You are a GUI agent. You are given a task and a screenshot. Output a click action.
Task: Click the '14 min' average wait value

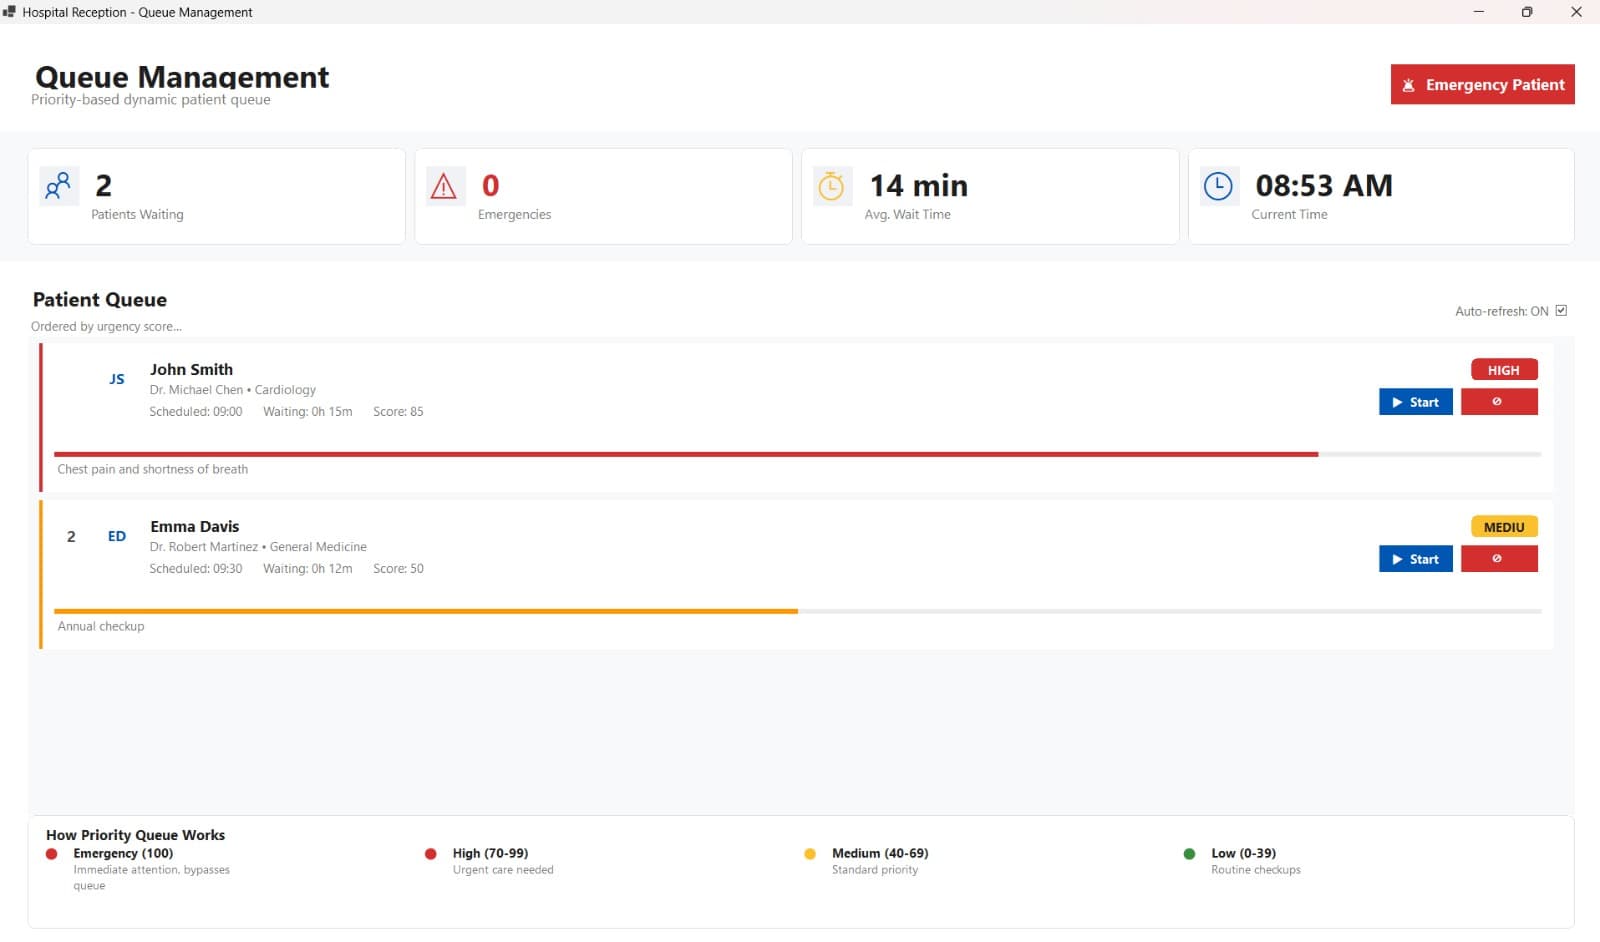919,186
